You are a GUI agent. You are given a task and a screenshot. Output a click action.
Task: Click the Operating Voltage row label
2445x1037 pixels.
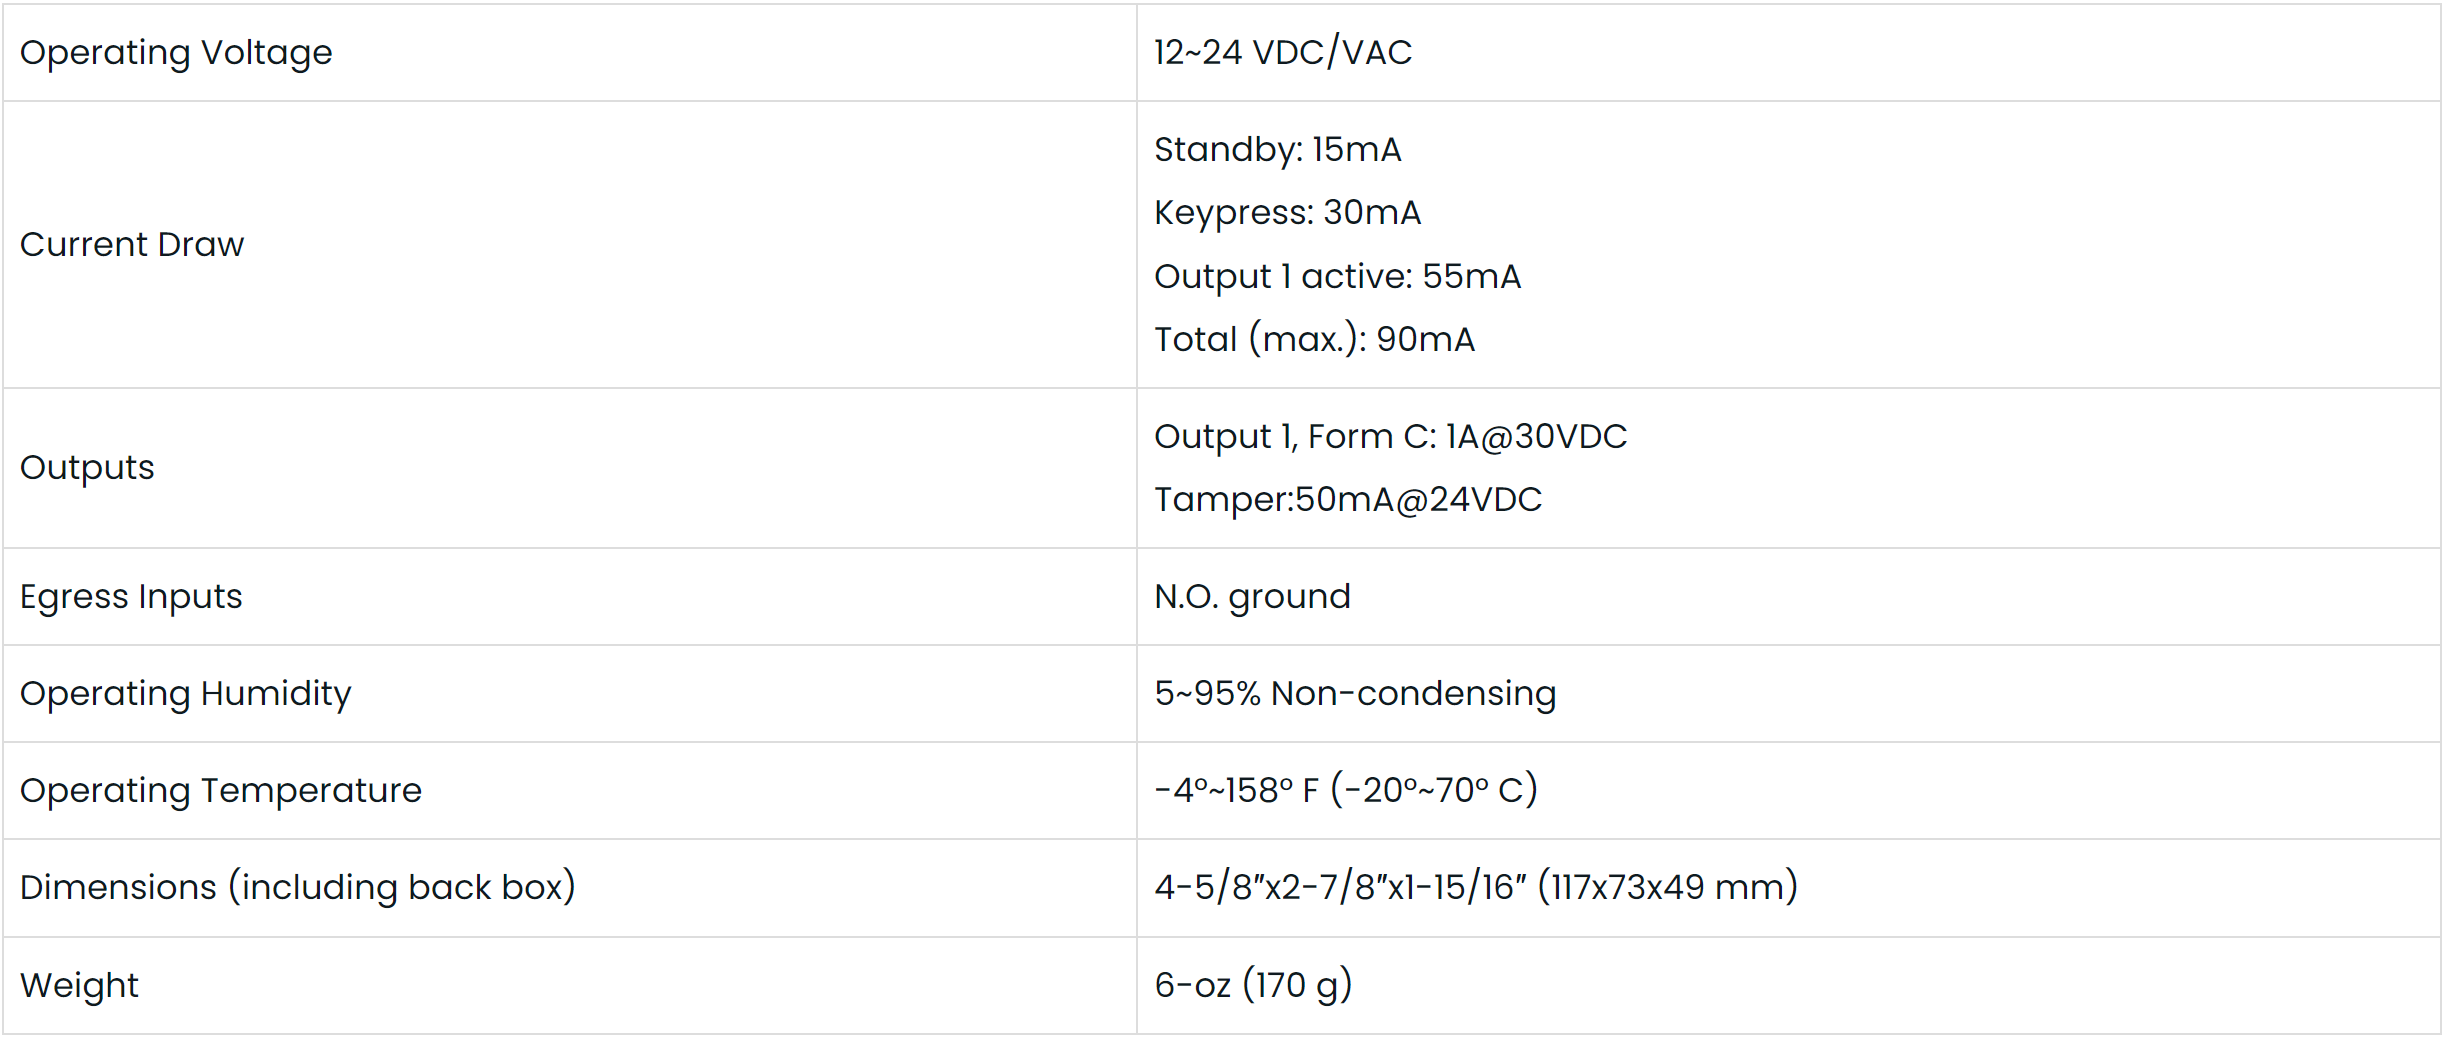[x=176, y=53]
